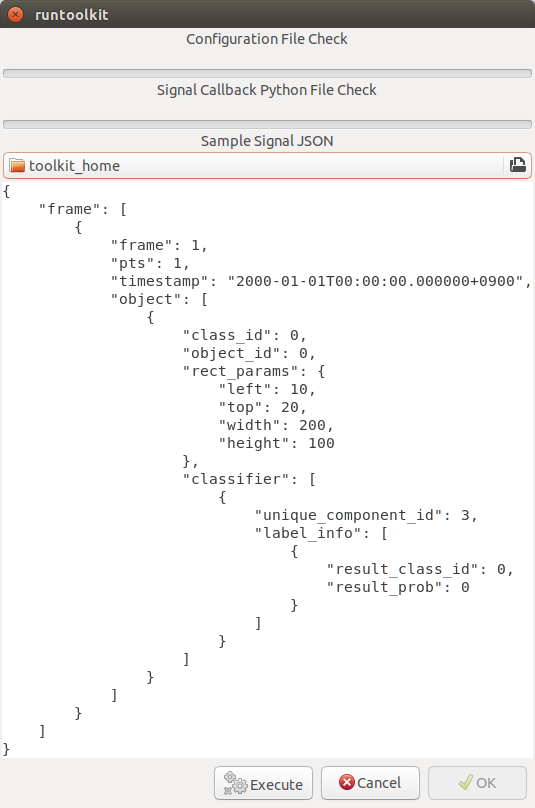Click the runtoolkit window title
This screenshot has height=808, width=535.
[72, 14]
